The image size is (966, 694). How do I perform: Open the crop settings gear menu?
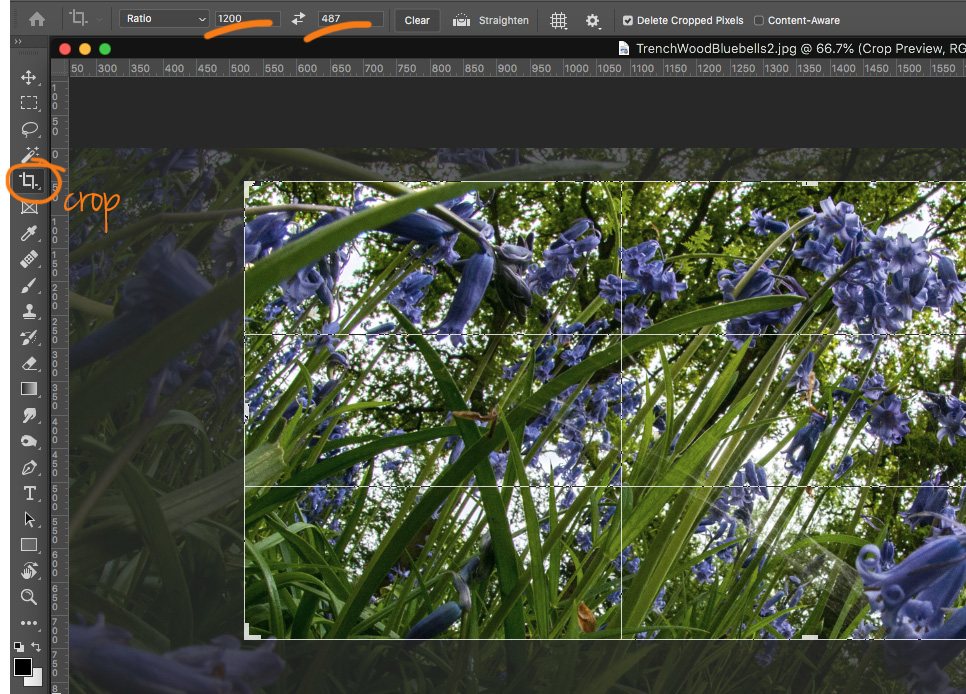[x=592, y=20]
